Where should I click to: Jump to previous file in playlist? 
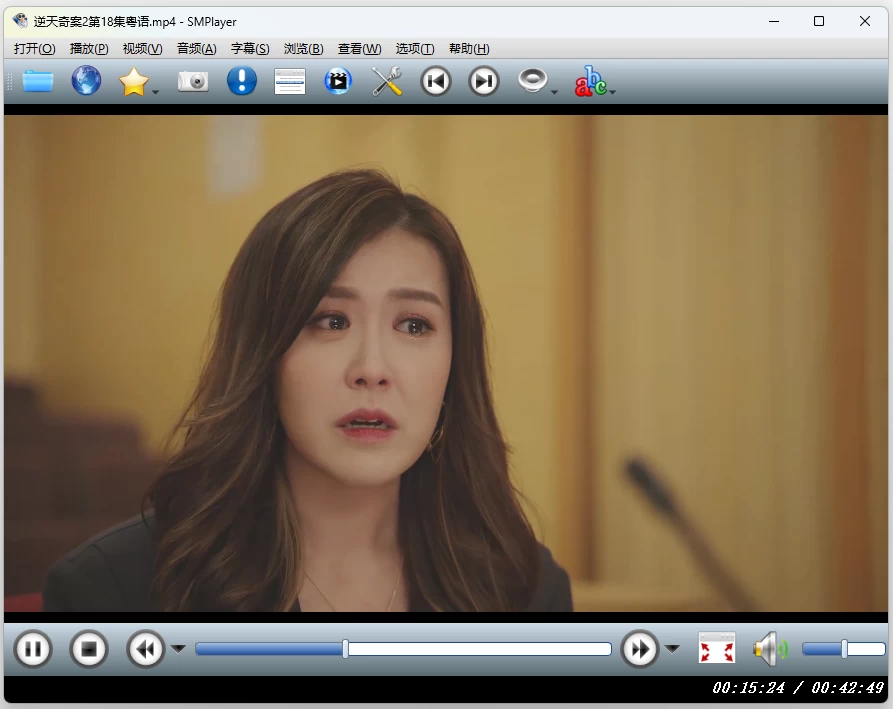click(x=436, y=81)
